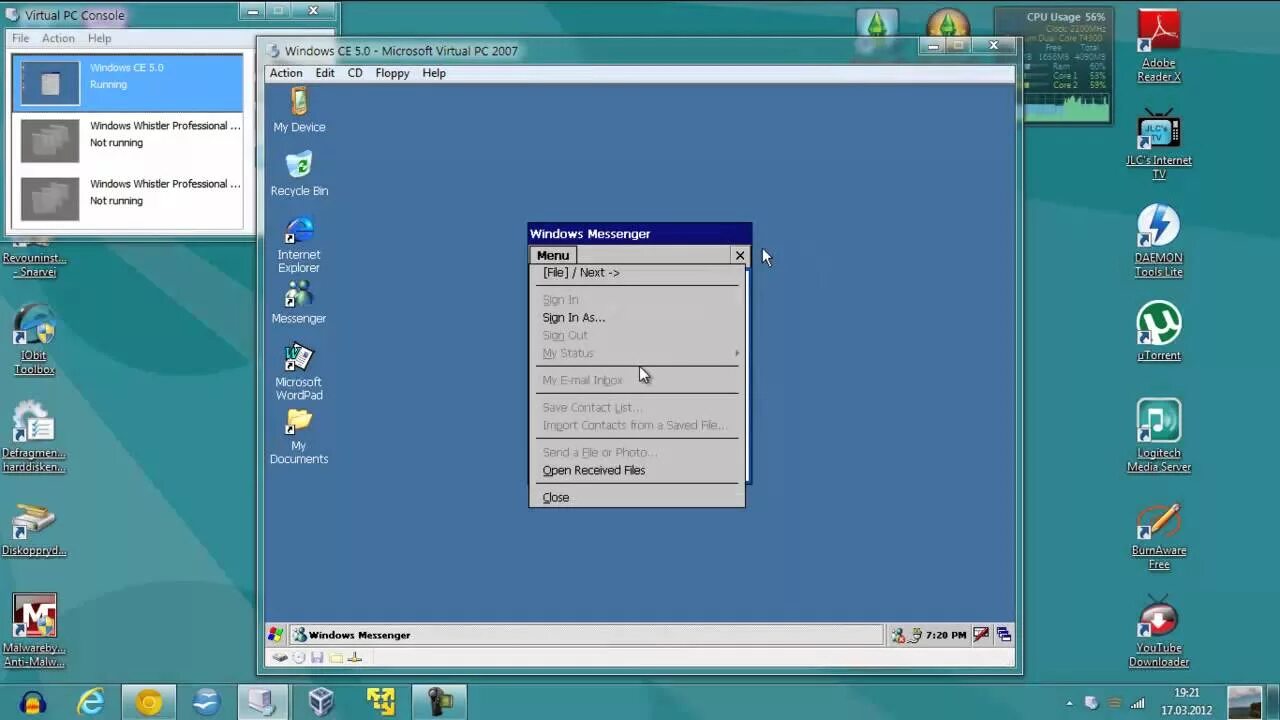This screenshot has width=1280, height=720.
Task: Open the My Documents folder icon
Action: tap(299, 436)
